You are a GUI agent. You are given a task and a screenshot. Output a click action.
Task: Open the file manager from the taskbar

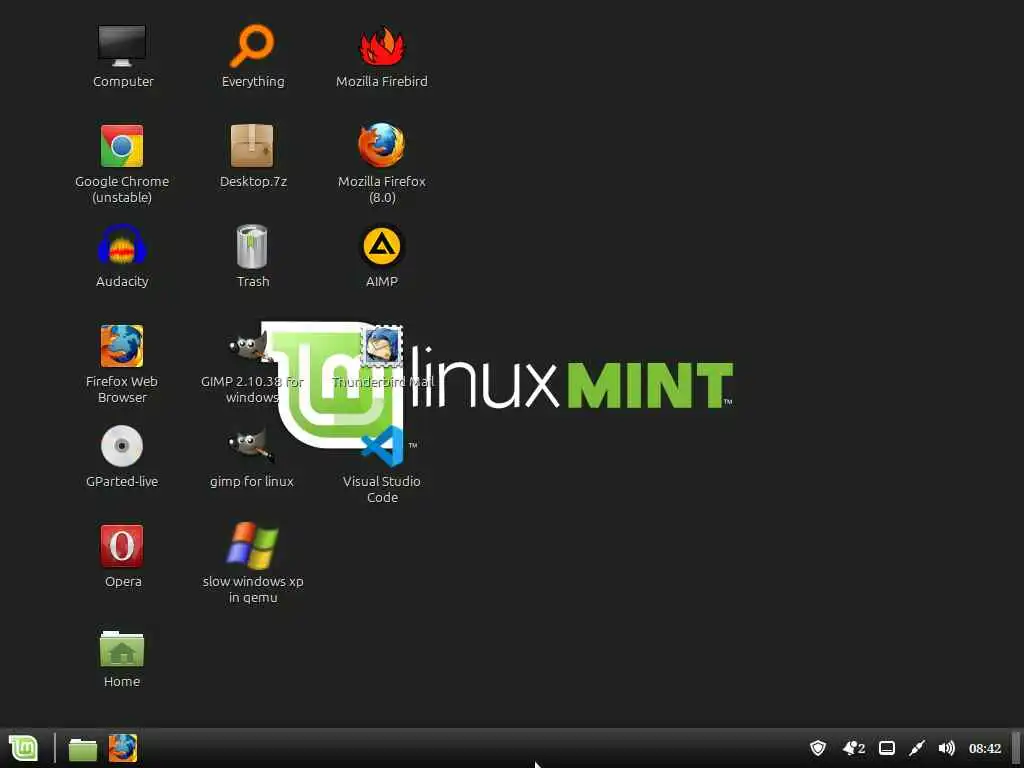click(x=83, y=749)
